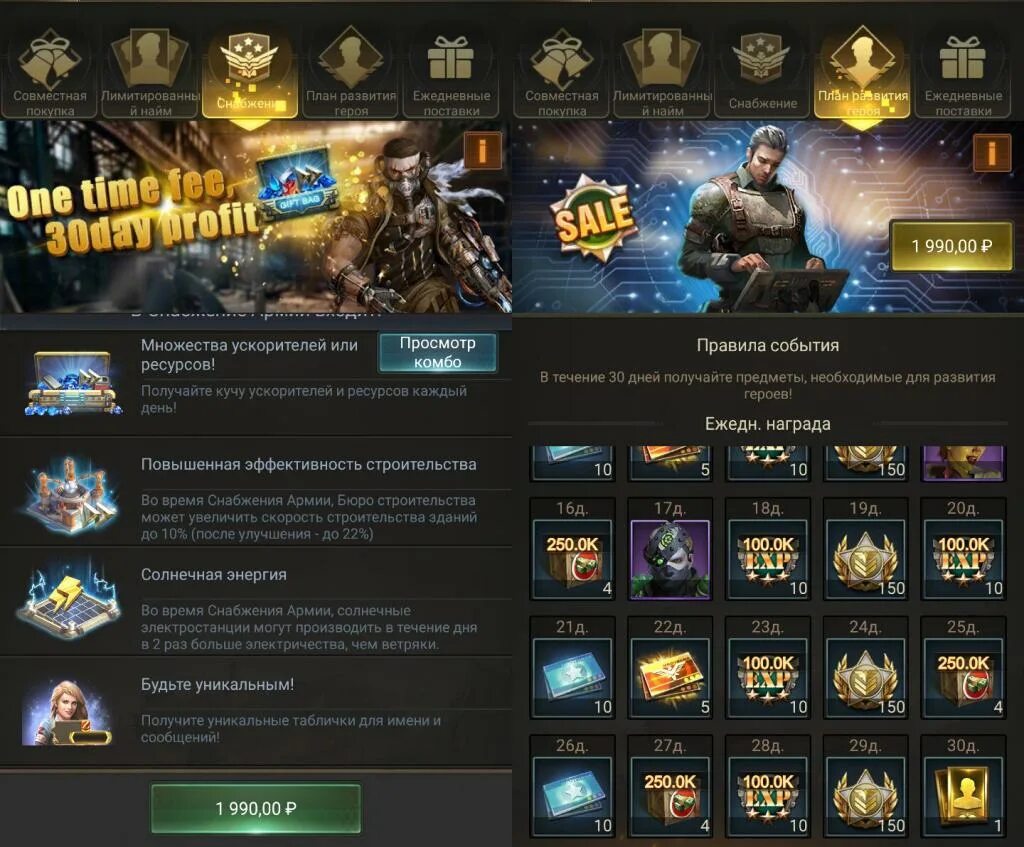This screenshot has width=1024, height=847.
Task: Switch to the right Ежедневные поставки tab
Action: pos(963,72)
